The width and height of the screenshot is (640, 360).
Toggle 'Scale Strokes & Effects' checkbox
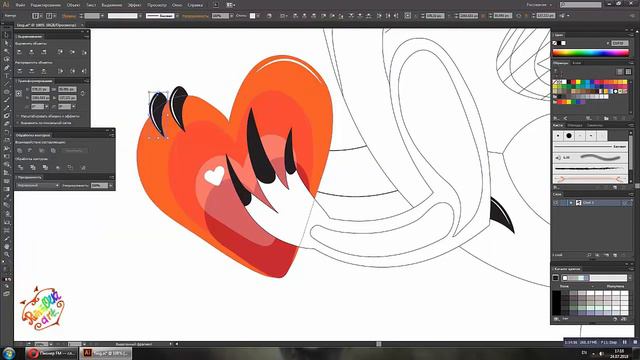point(18,116)
